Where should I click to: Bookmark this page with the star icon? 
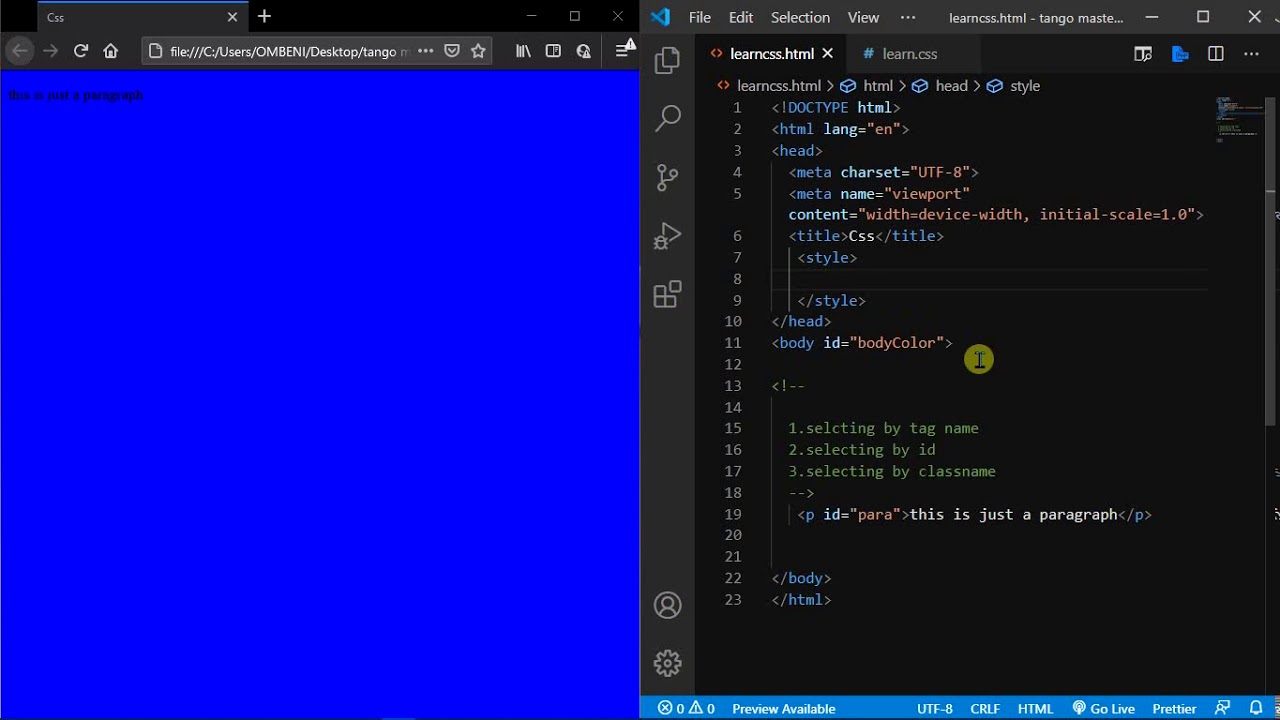[478, 51]
